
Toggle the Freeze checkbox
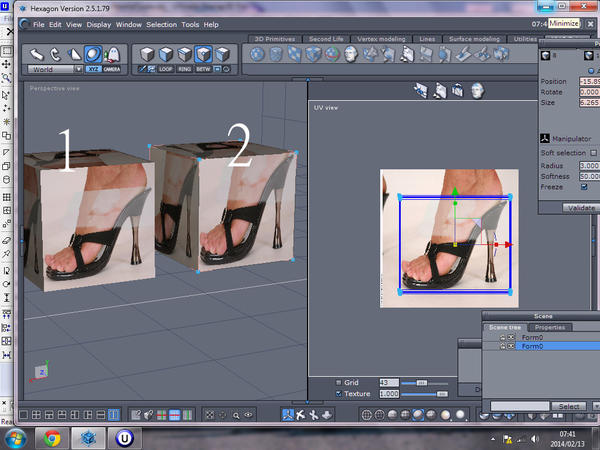pos(584,187)
